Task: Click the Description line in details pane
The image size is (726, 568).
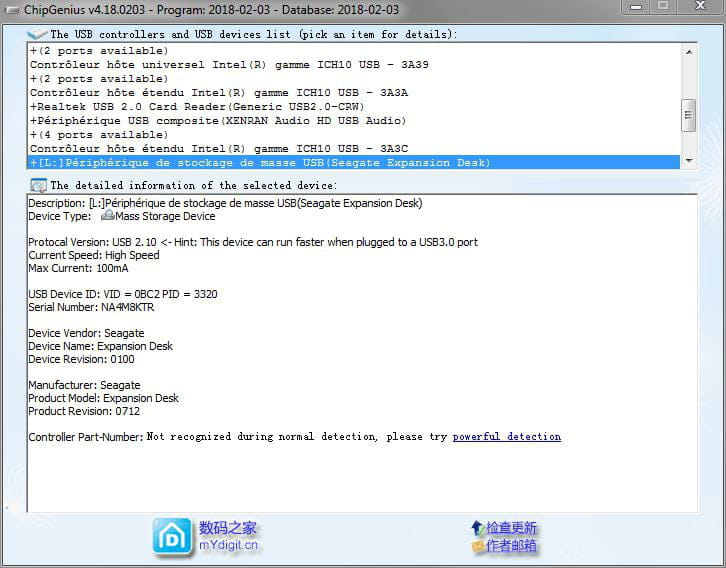Action: pos(225,203)
